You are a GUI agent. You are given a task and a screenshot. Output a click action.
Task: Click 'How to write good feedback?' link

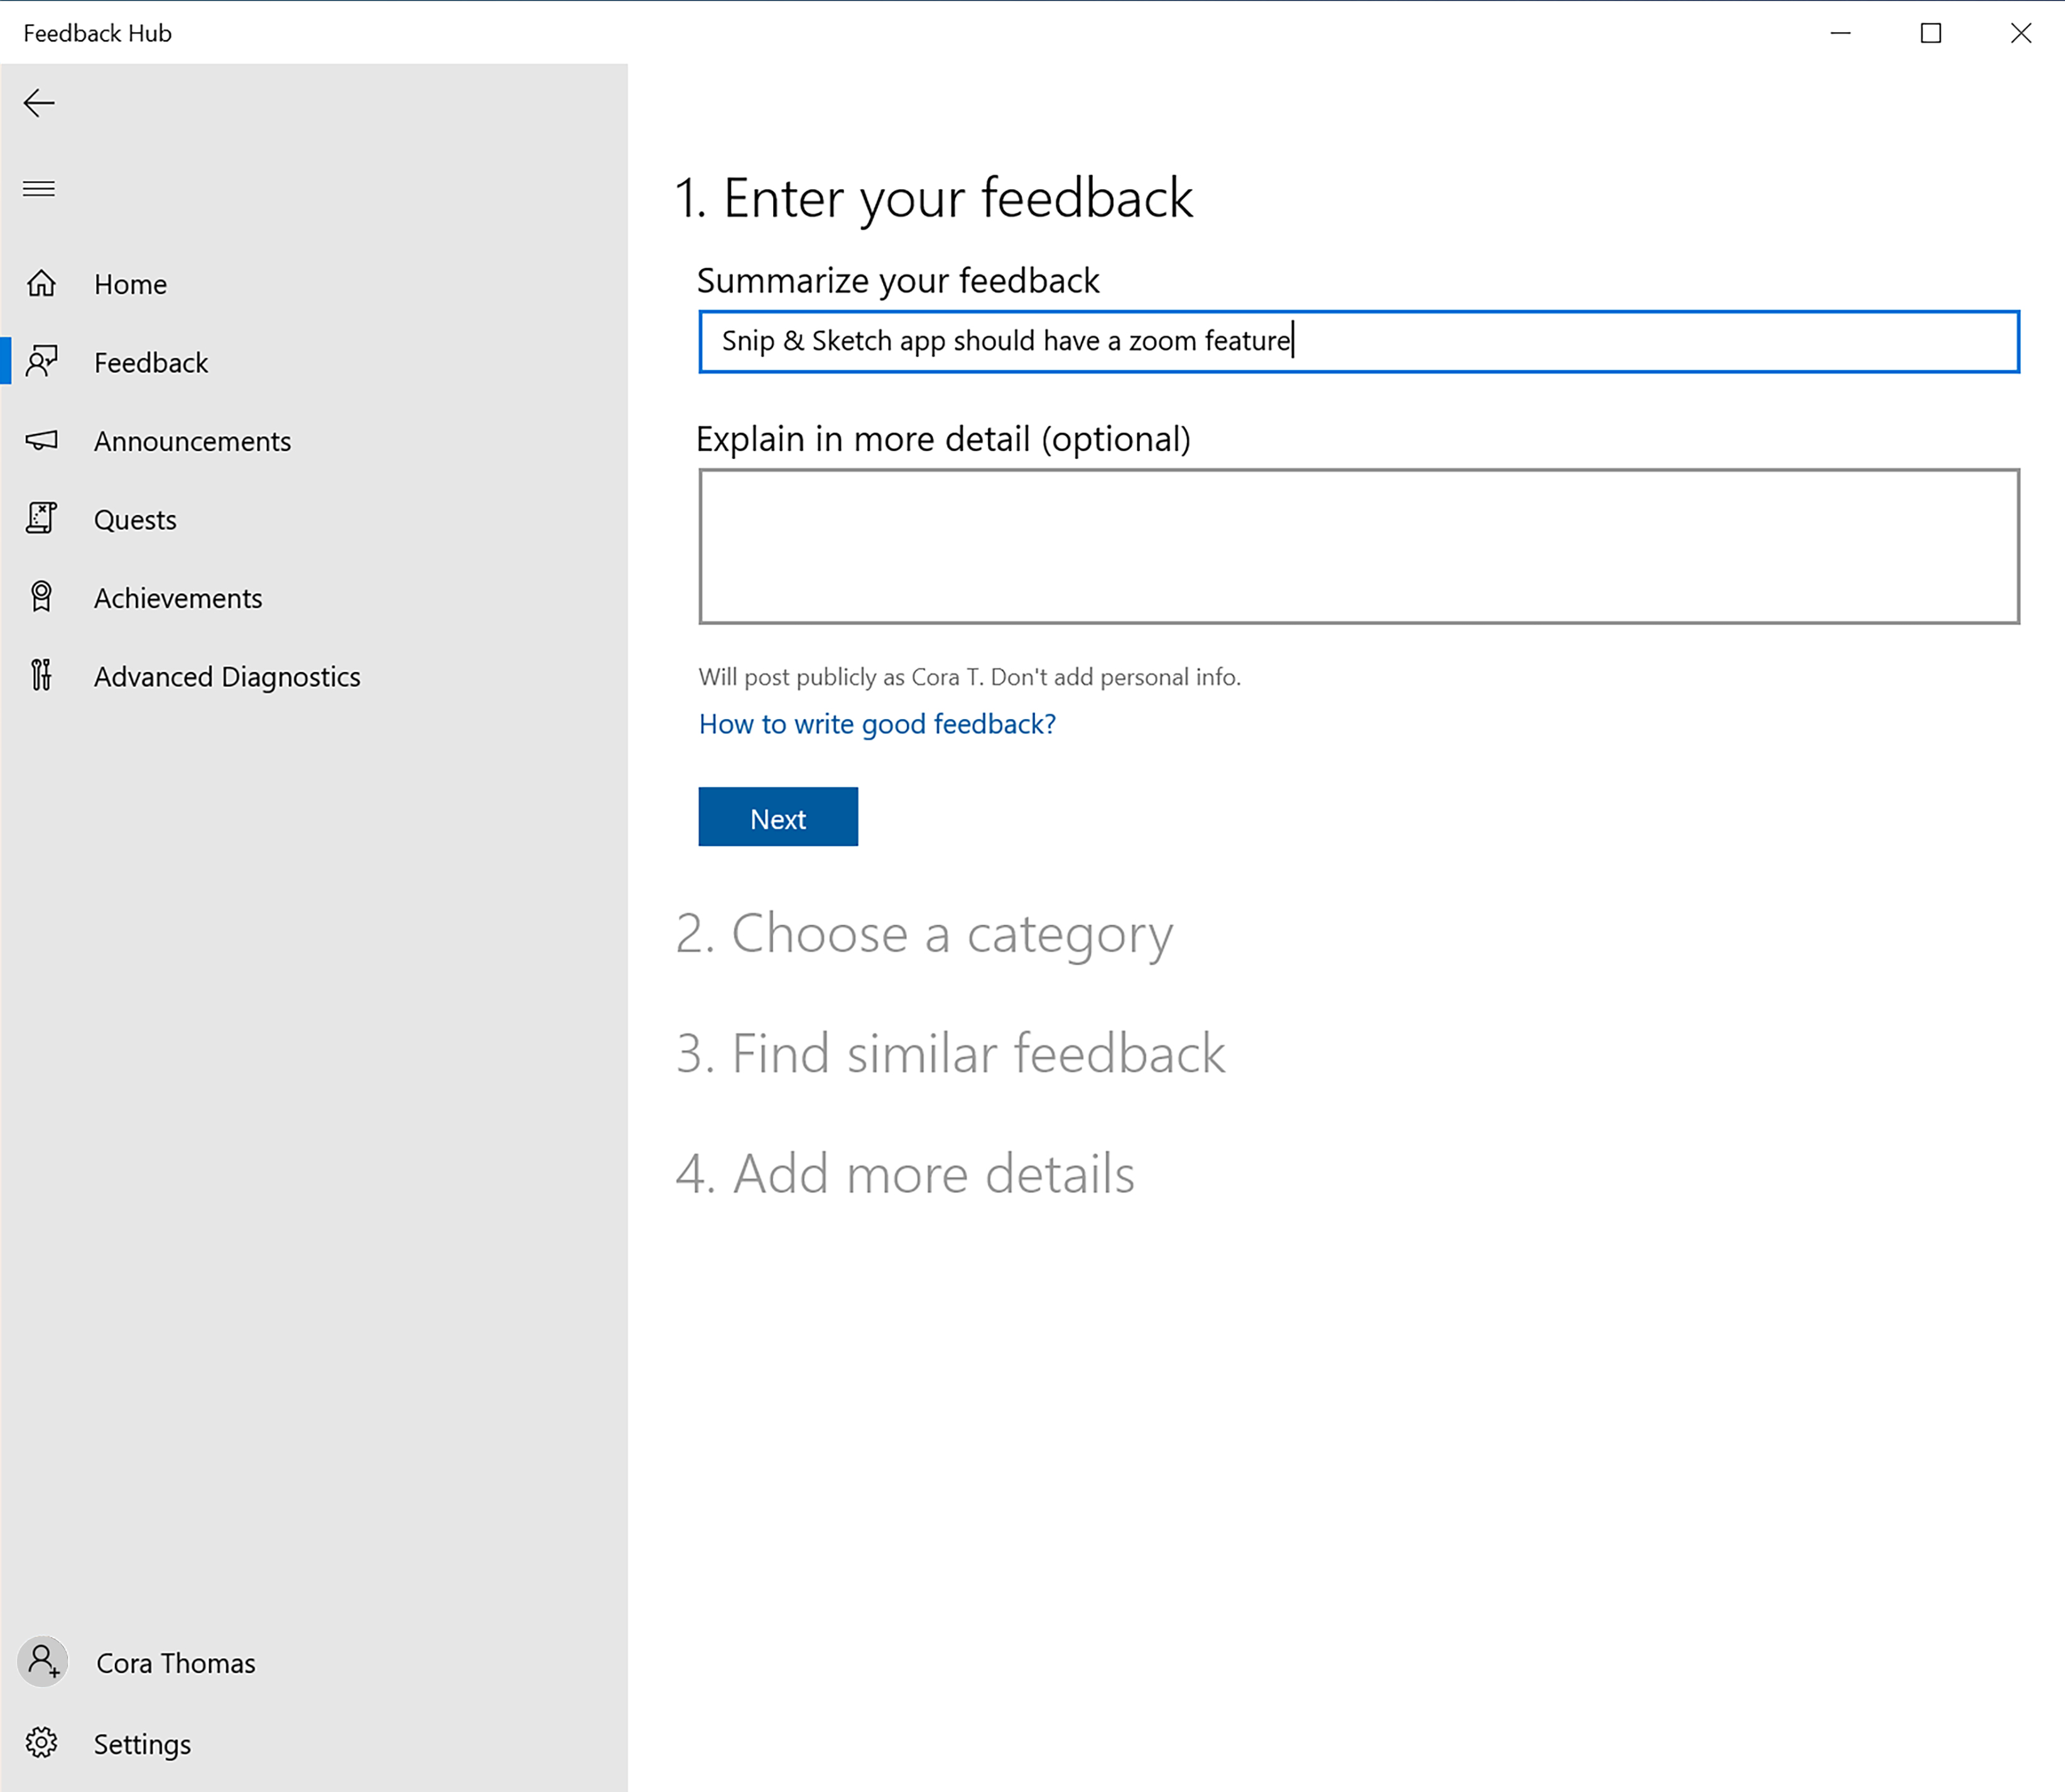(x=876, y=723)
